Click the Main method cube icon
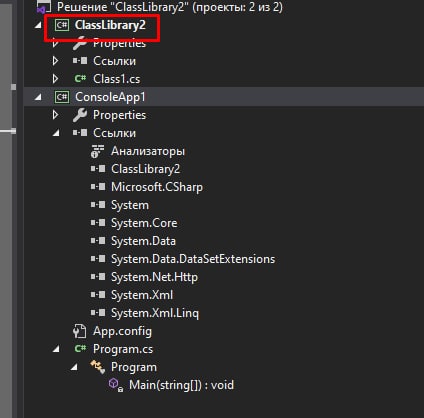The width and height of the screenshot is (424, 418). click(116, 385)
